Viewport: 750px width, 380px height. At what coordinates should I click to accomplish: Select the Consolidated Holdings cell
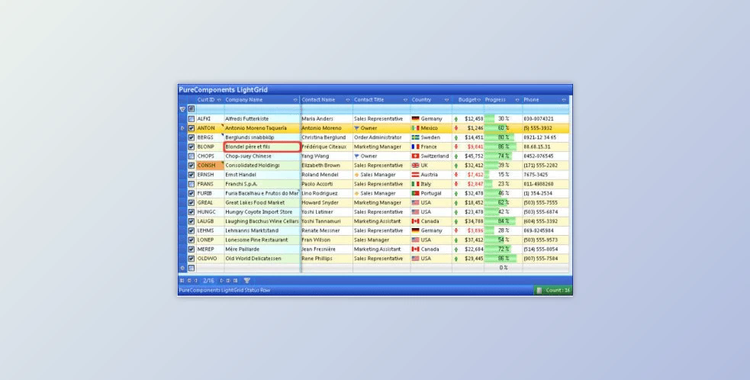tap(262, 165)
